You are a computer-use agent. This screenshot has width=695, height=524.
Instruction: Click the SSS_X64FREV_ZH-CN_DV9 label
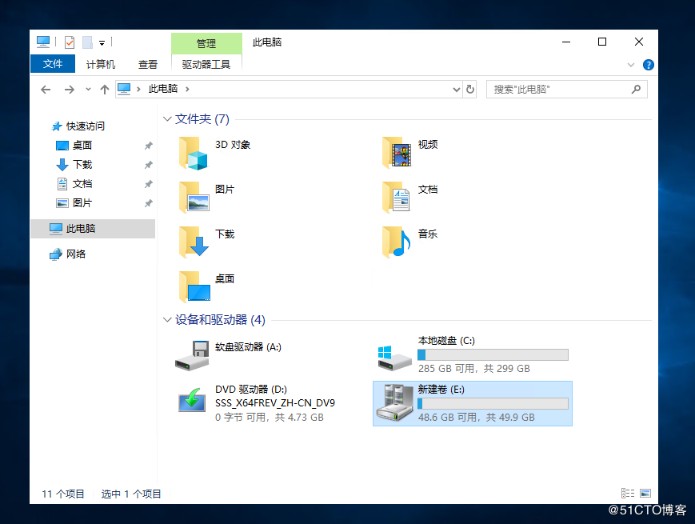pyautogui.click(x=275, y=403)
